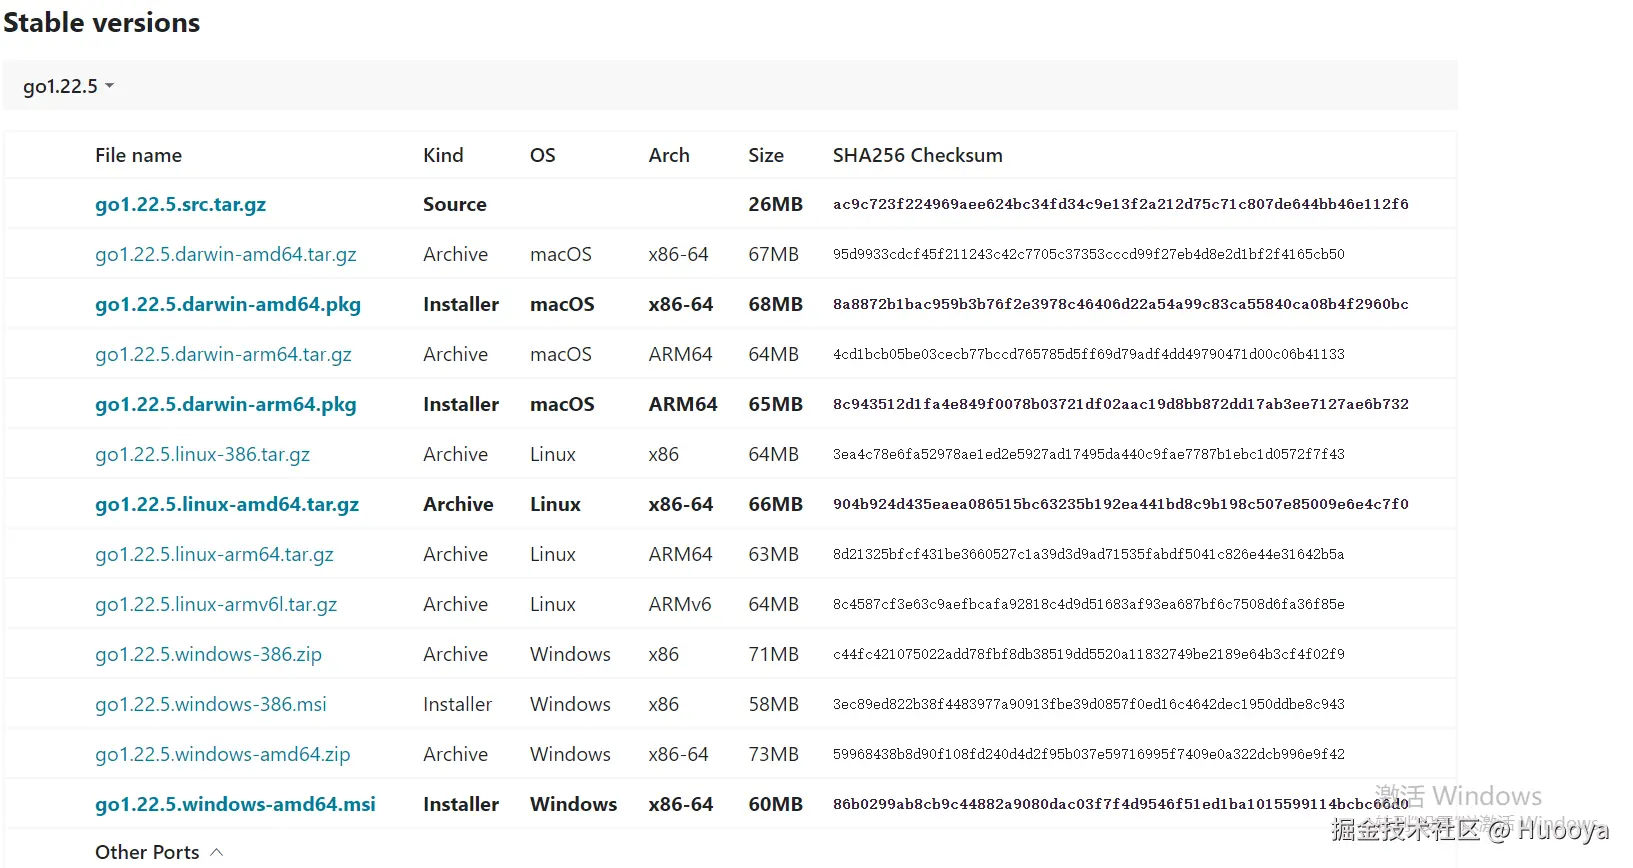Viewport: 1633px width, 868px height.
Task: Download go1.22.5.windows-386.msi installer
Action: coord(210,704)
